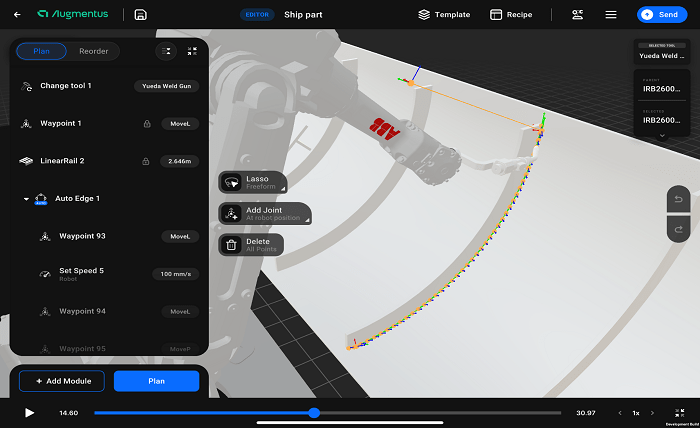
Task: Open the Template menu
Action: pos(444,15)
